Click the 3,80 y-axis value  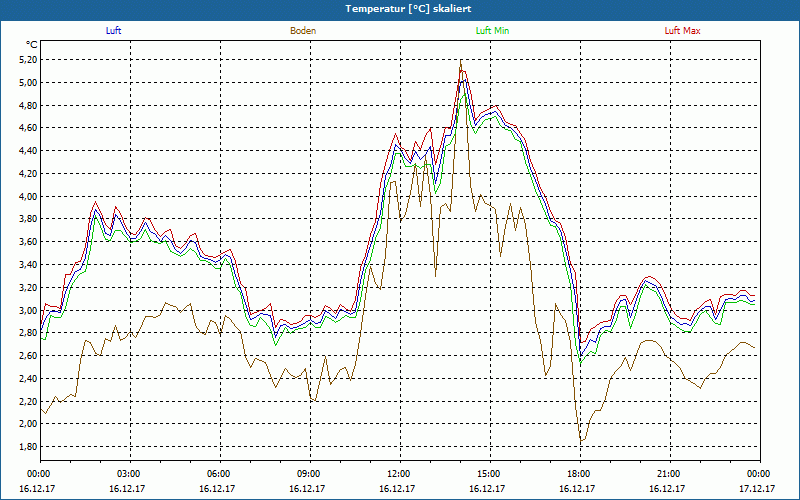point(29,219)
